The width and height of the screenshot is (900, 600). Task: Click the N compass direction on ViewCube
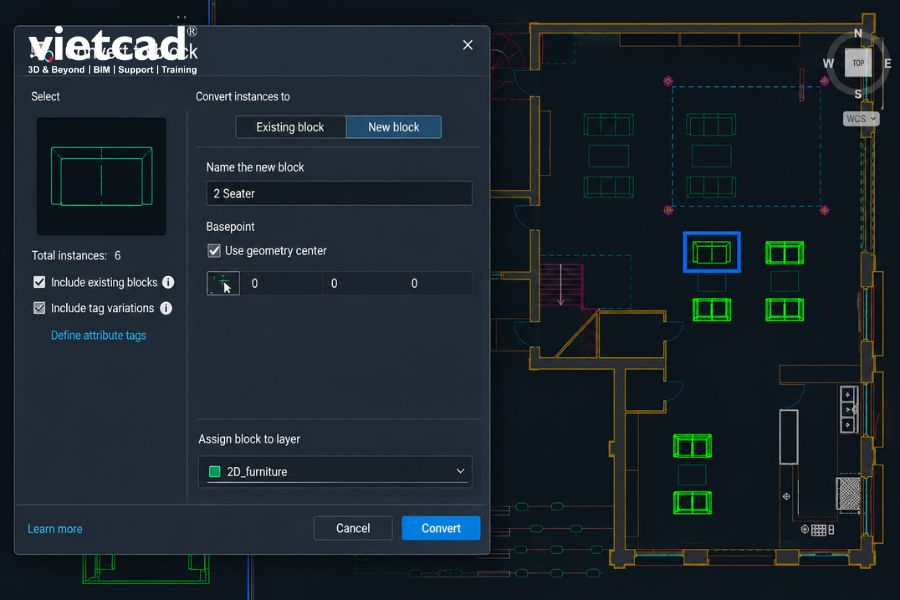click(858, 33)
